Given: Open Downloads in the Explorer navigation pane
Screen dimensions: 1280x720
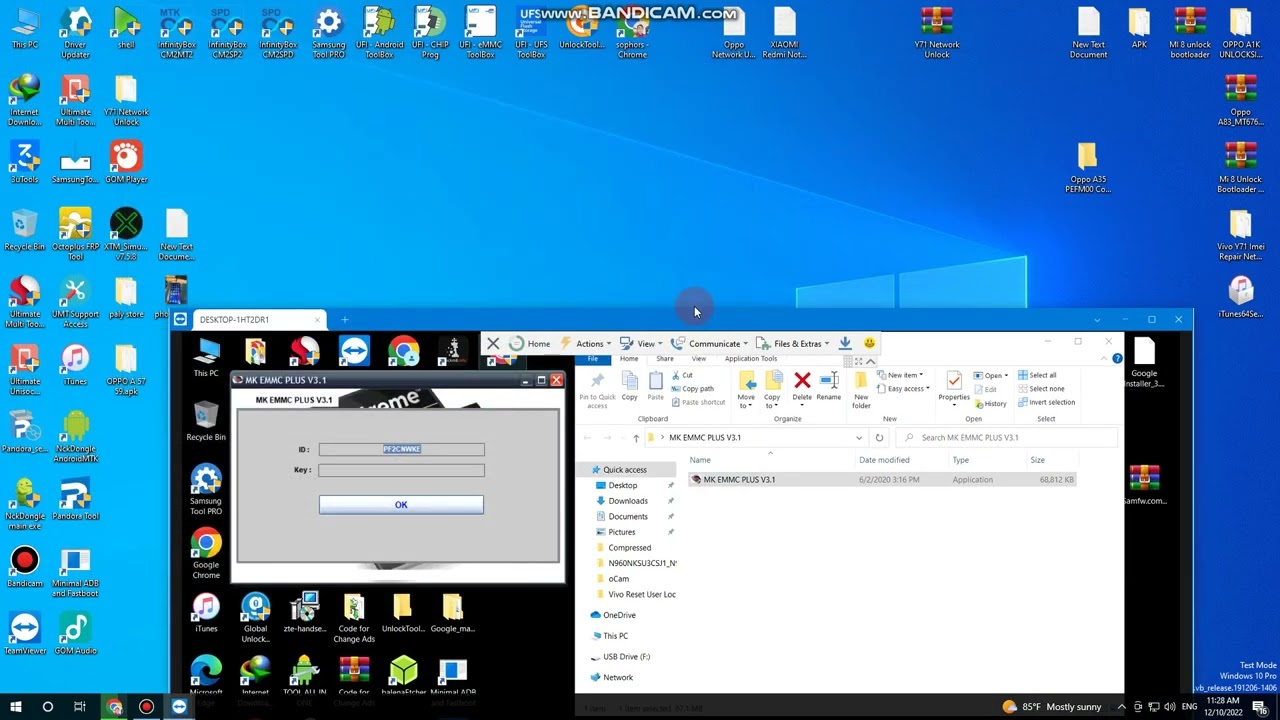Looking at the screenshot, I should (x=628, y=500).
